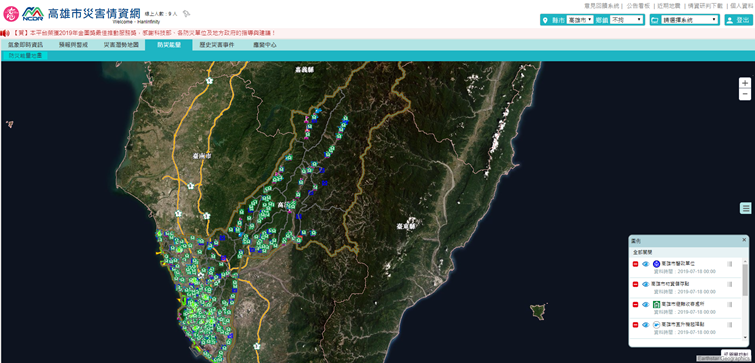Open the 縣市 county dropdown
The height and width of the screenshot is (363, 755).
click(x=580, y=20)
